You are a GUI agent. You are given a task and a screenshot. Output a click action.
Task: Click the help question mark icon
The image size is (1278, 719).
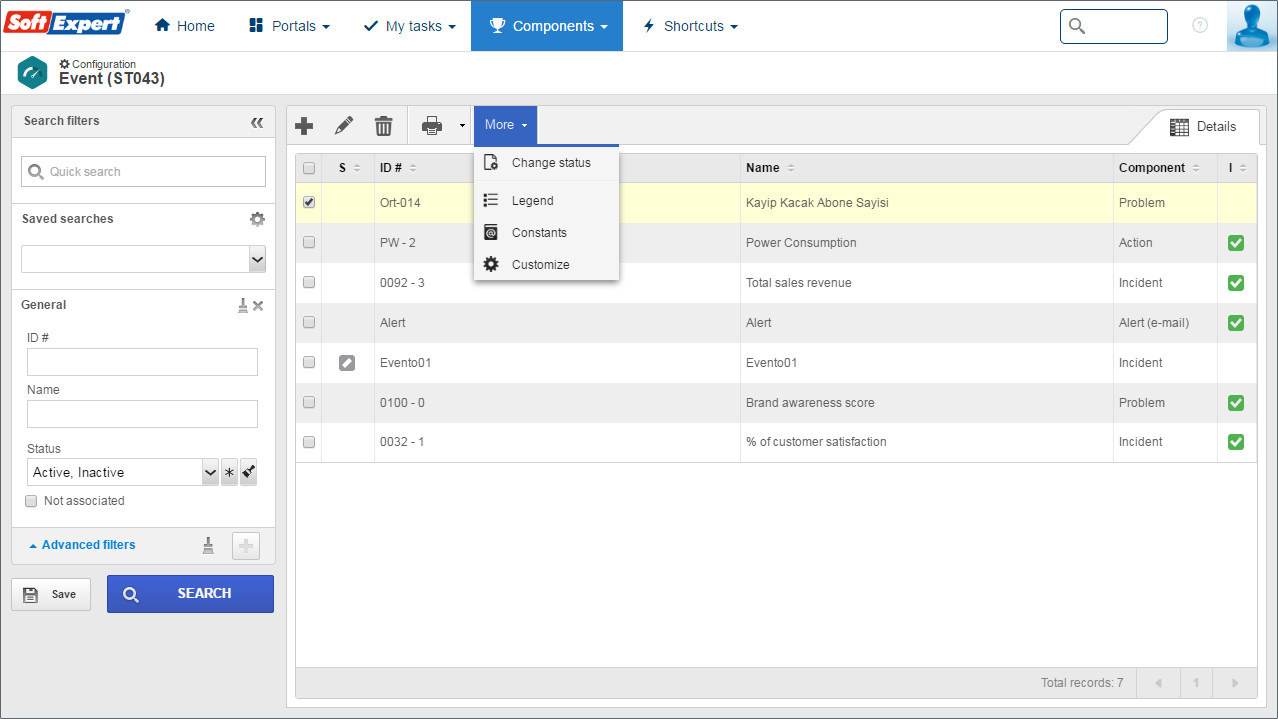[1200, 26]
